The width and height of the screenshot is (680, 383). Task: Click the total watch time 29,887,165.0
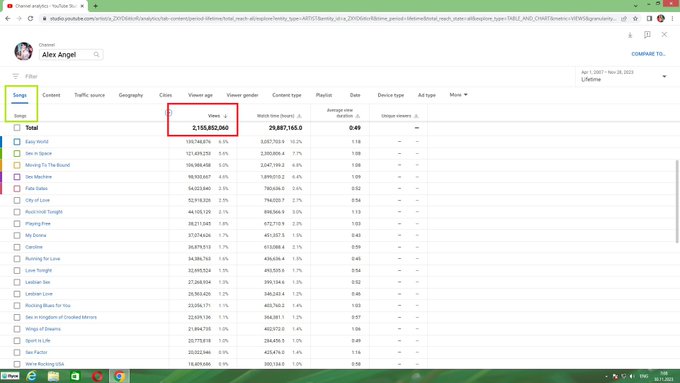coord(285,128)
